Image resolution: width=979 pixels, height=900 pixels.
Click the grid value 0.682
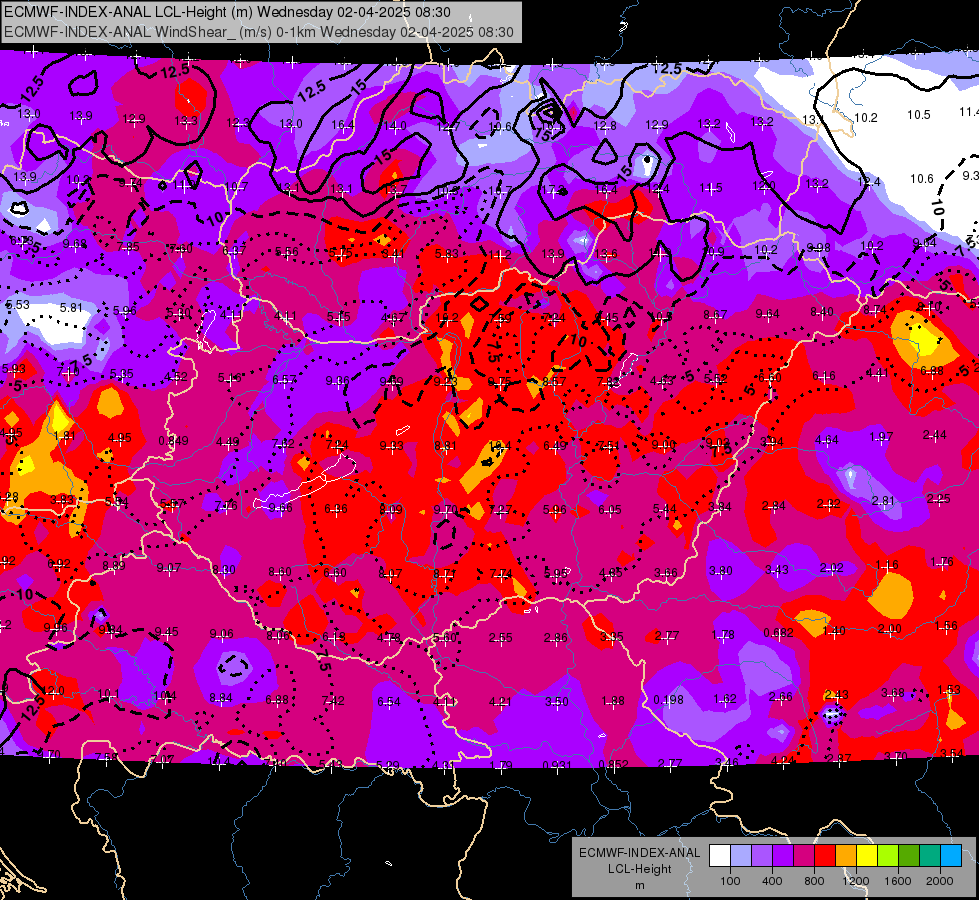779,633
